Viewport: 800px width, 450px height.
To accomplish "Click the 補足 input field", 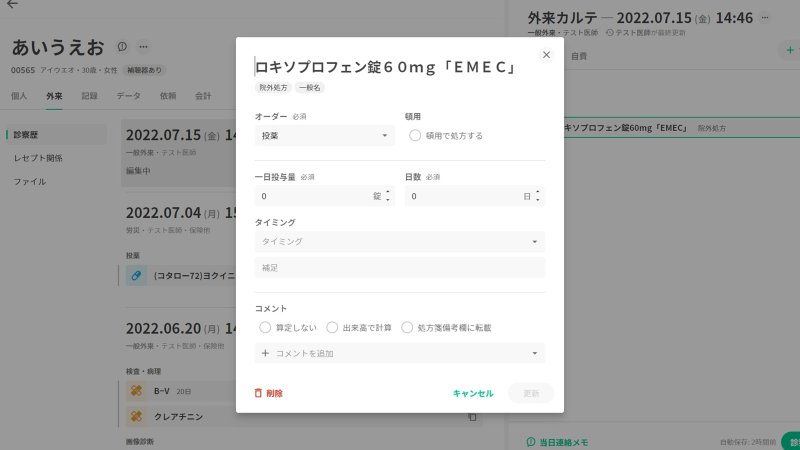I will click(400, 267).
